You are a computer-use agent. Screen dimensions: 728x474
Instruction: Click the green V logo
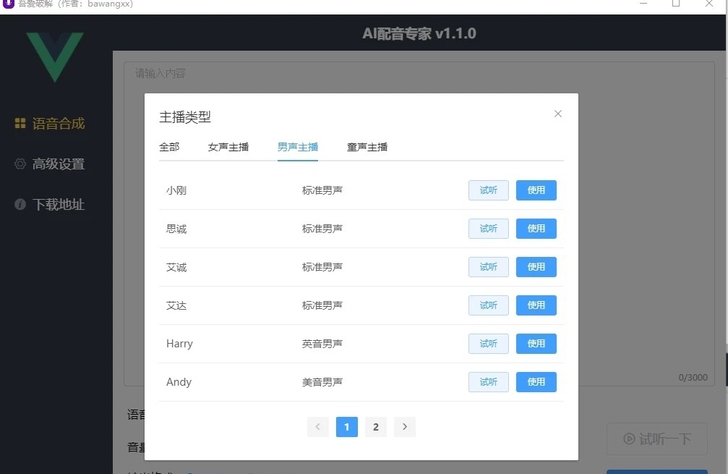[55, 57]
